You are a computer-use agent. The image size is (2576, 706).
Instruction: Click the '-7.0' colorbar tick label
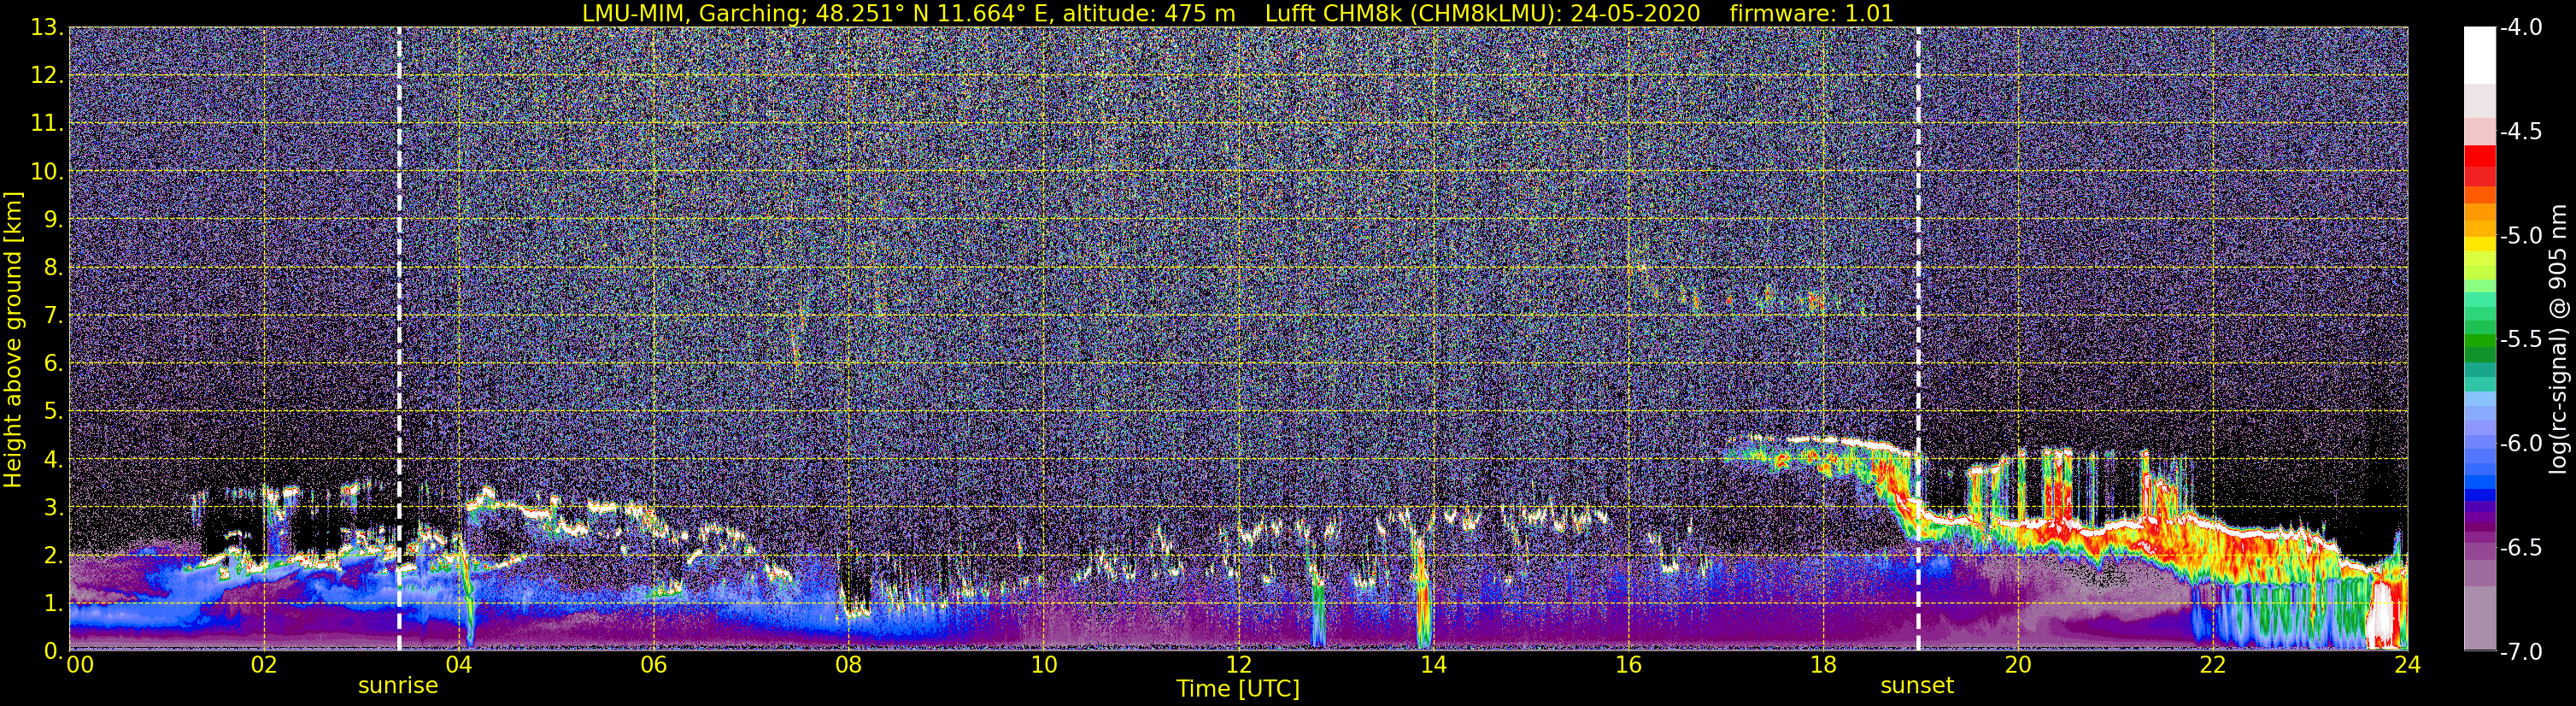2521,652
